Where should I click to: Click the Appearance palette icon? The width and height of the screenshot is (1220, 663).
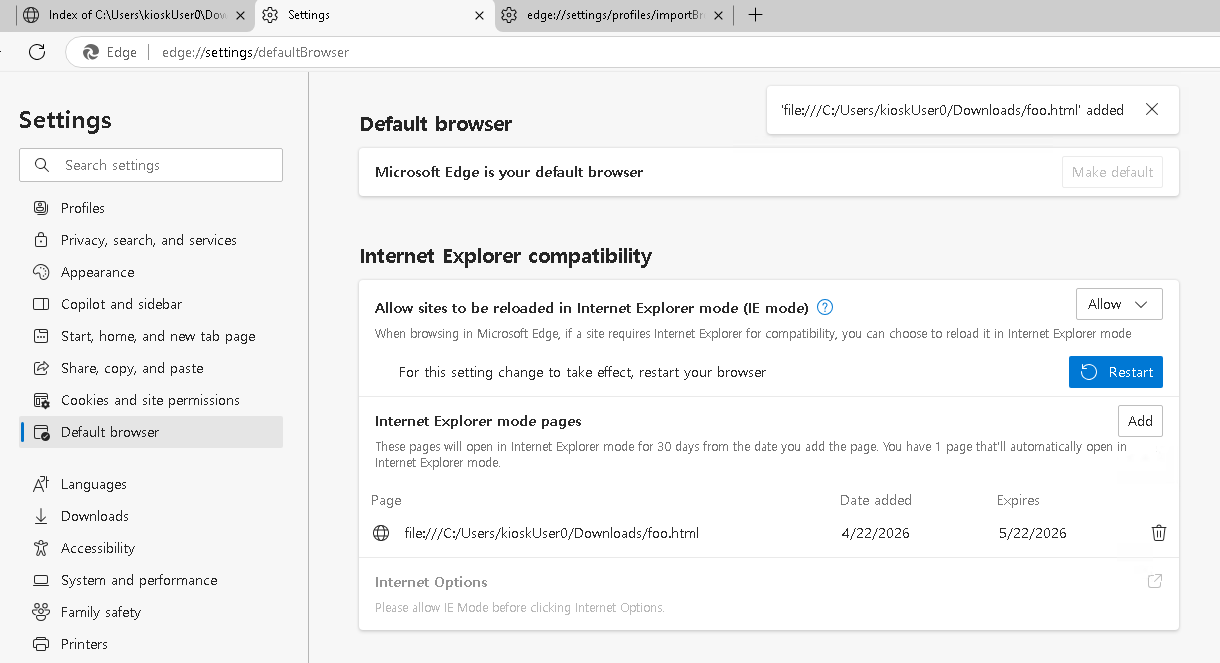pyautogui.click(x=41, y=272)
